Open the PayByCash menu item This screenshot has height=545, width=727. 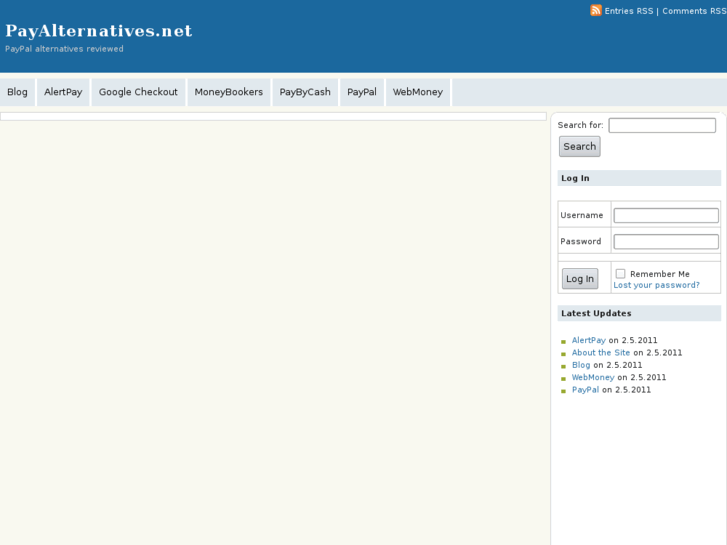[305, 92]
